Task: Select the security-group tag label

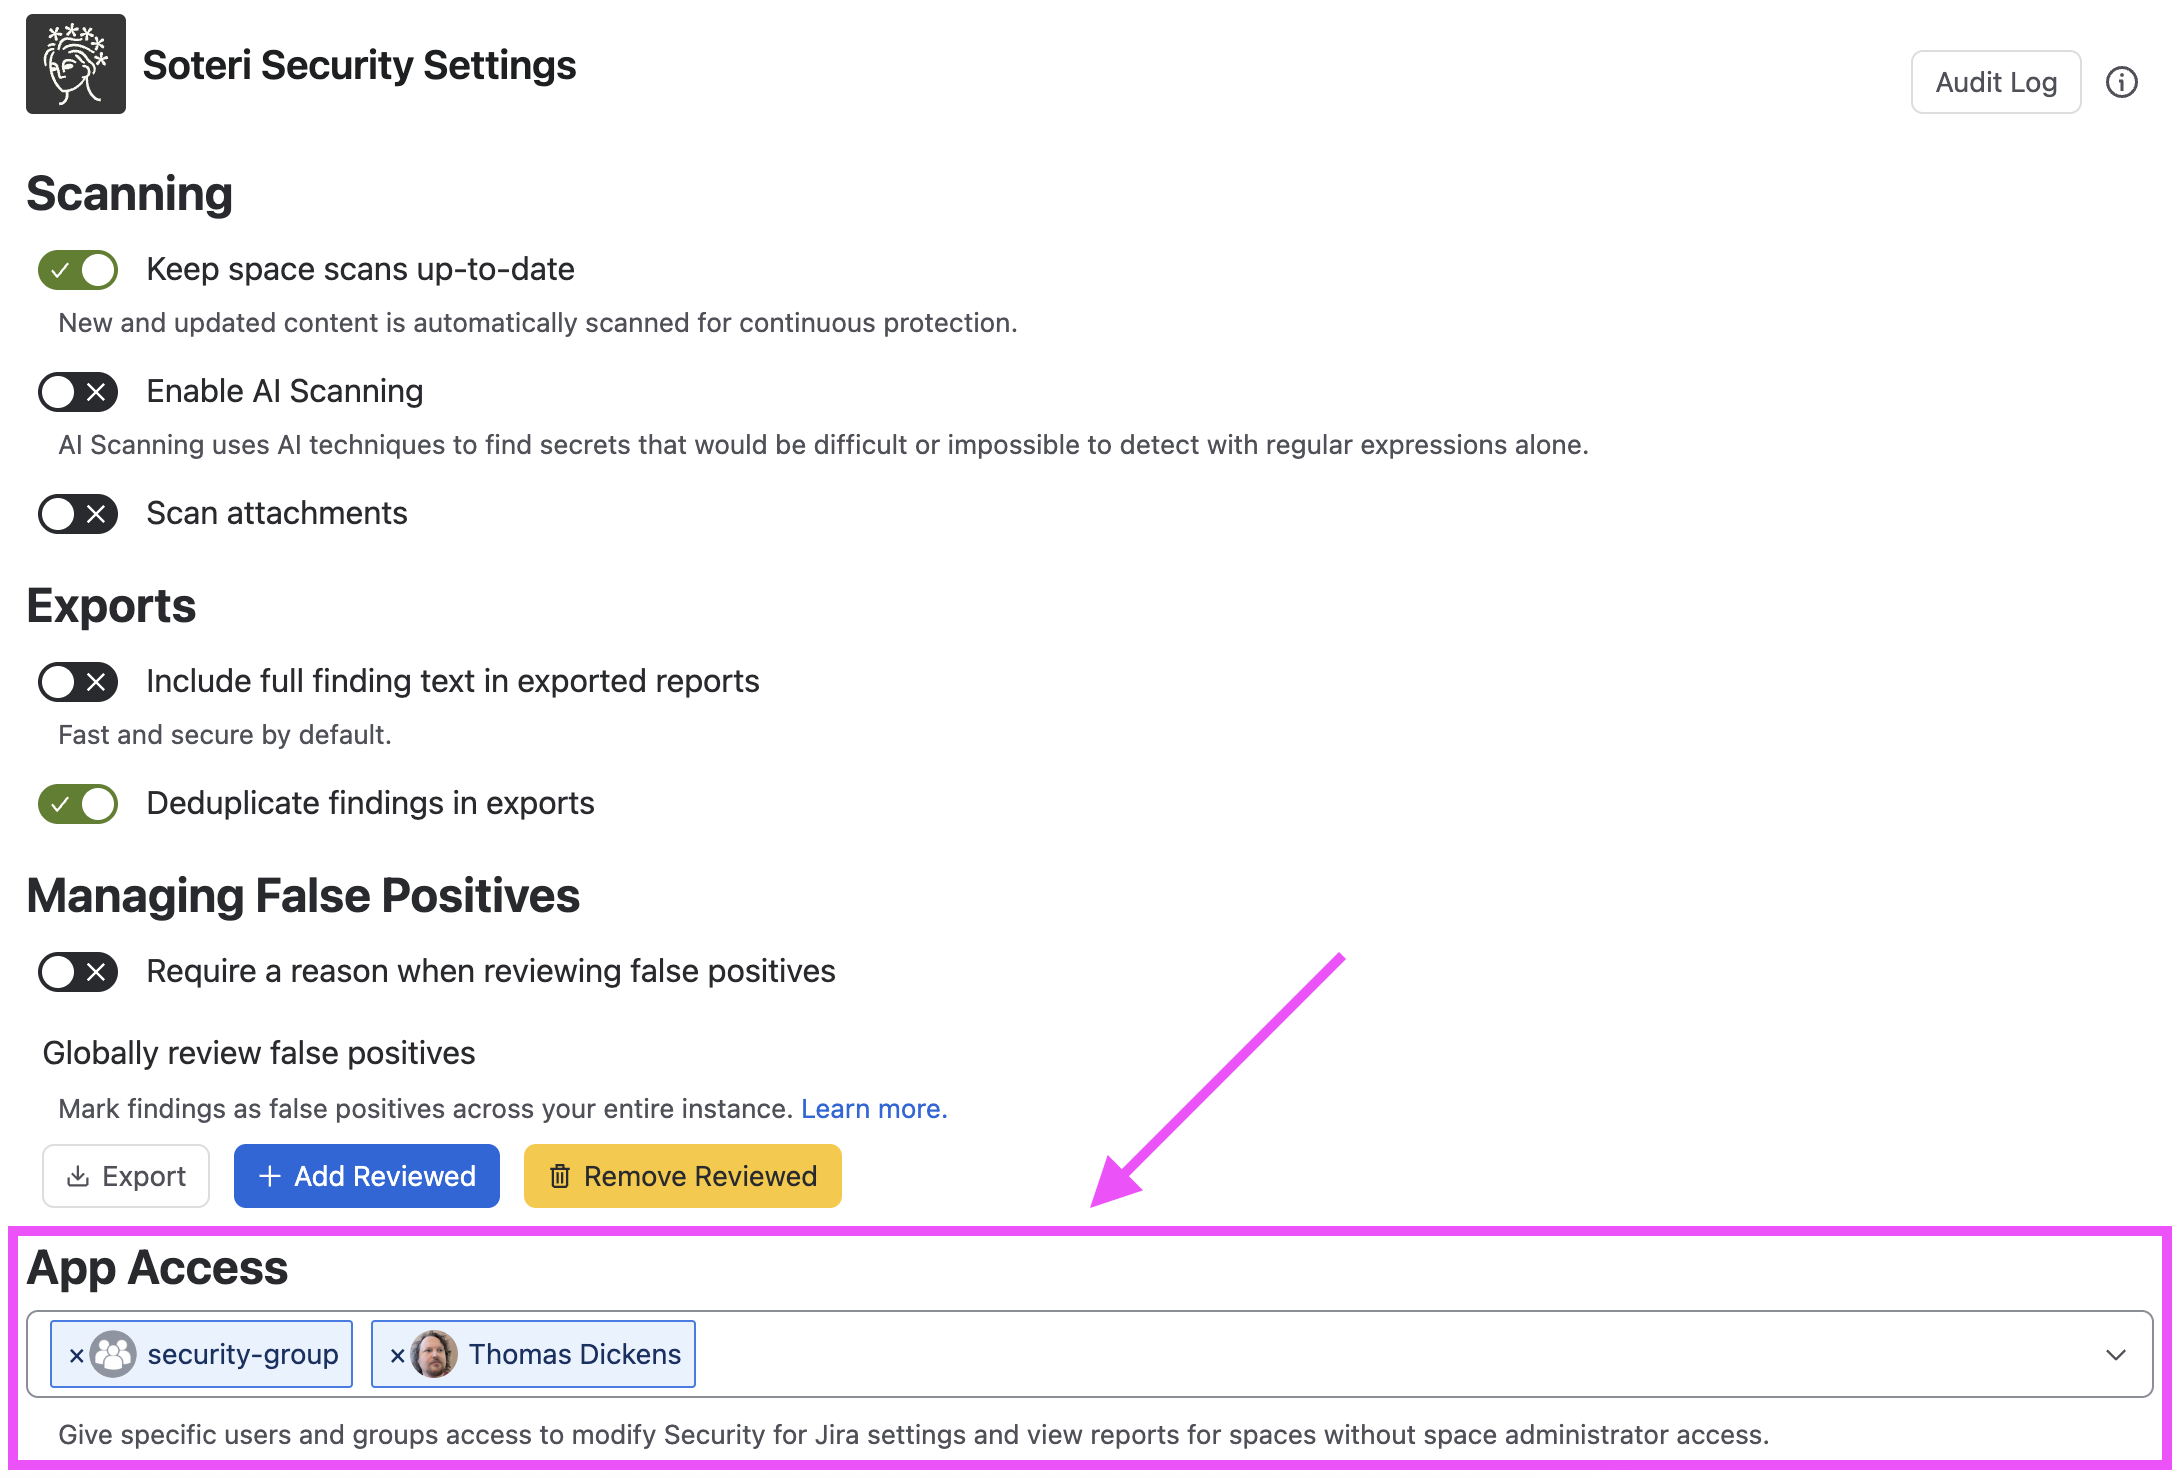Action: coord(243,1354)
